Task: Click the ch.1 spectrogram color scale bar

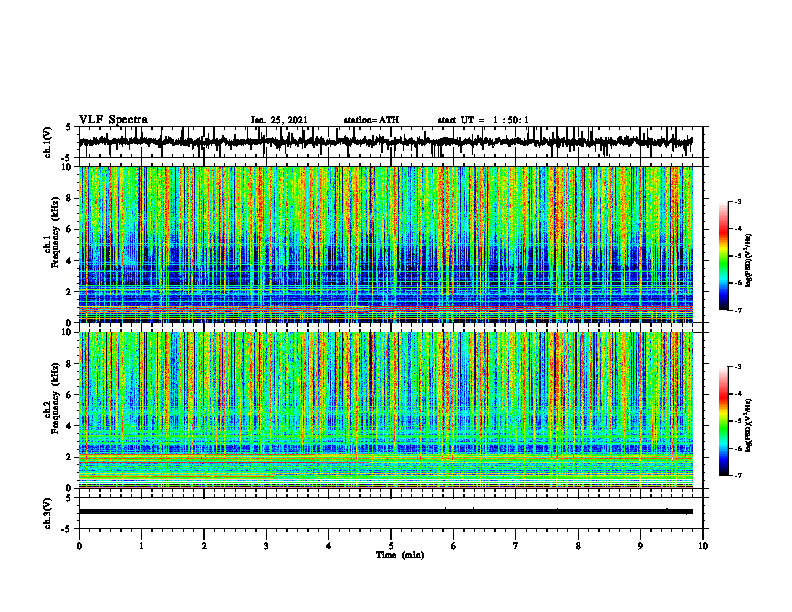Action: tap(724, 256)
